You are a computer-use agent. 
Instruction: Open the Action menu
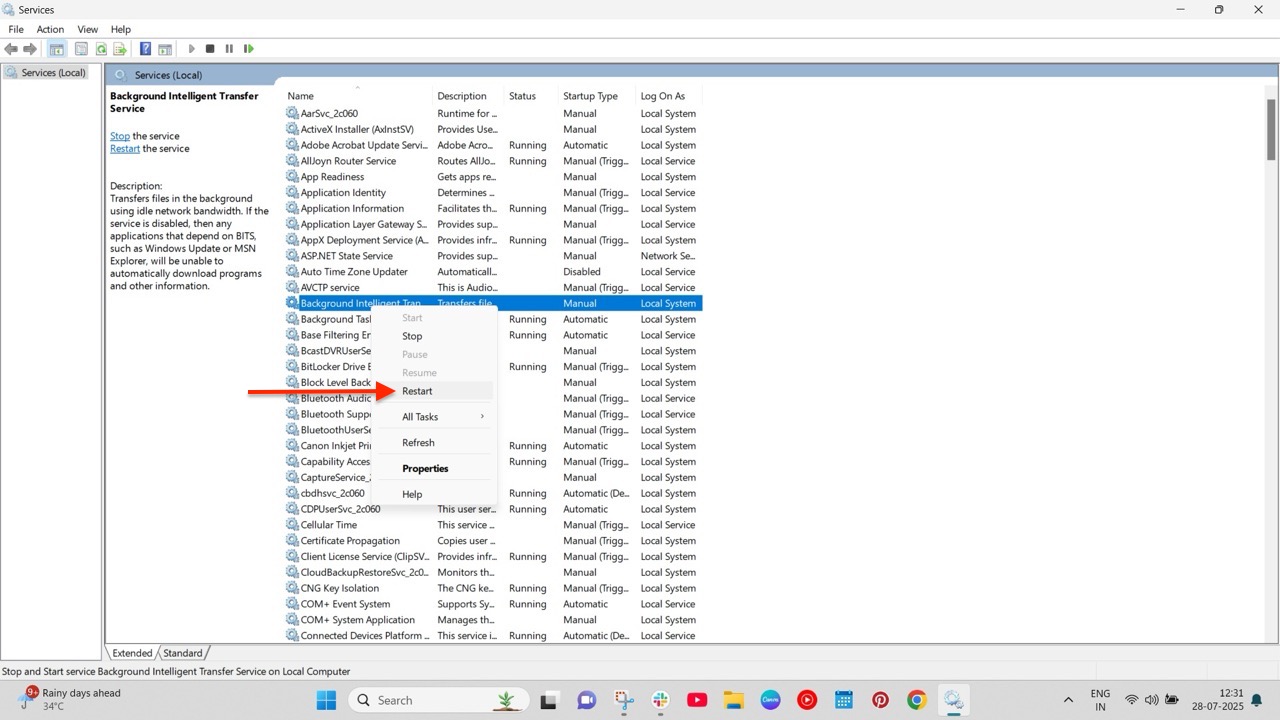[x=50, y=29]
